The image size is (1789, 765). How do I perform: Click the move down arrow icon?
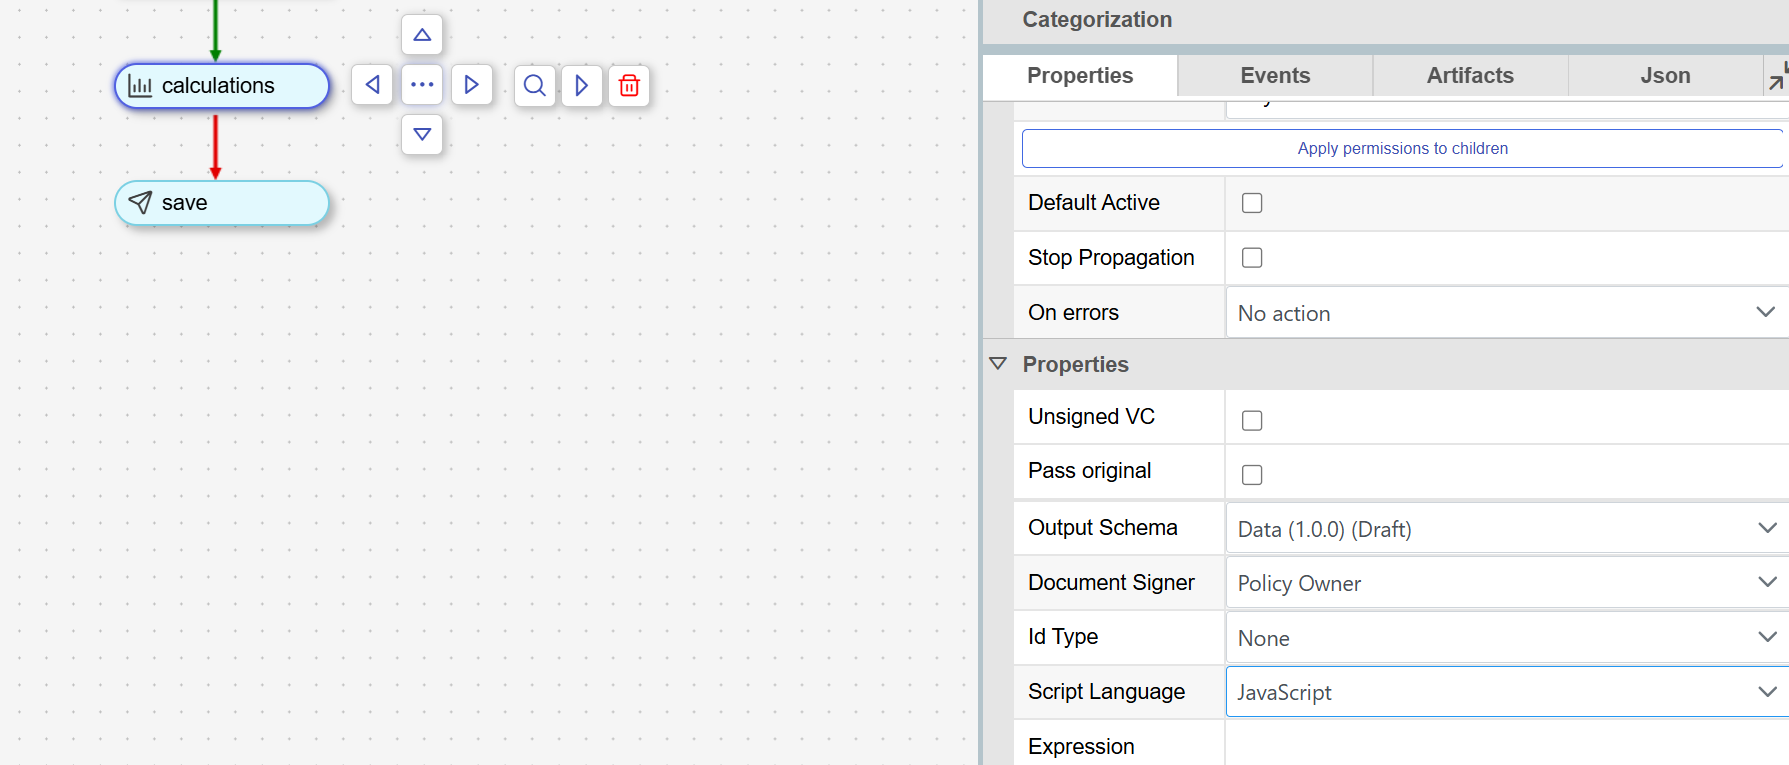[422, 134]
